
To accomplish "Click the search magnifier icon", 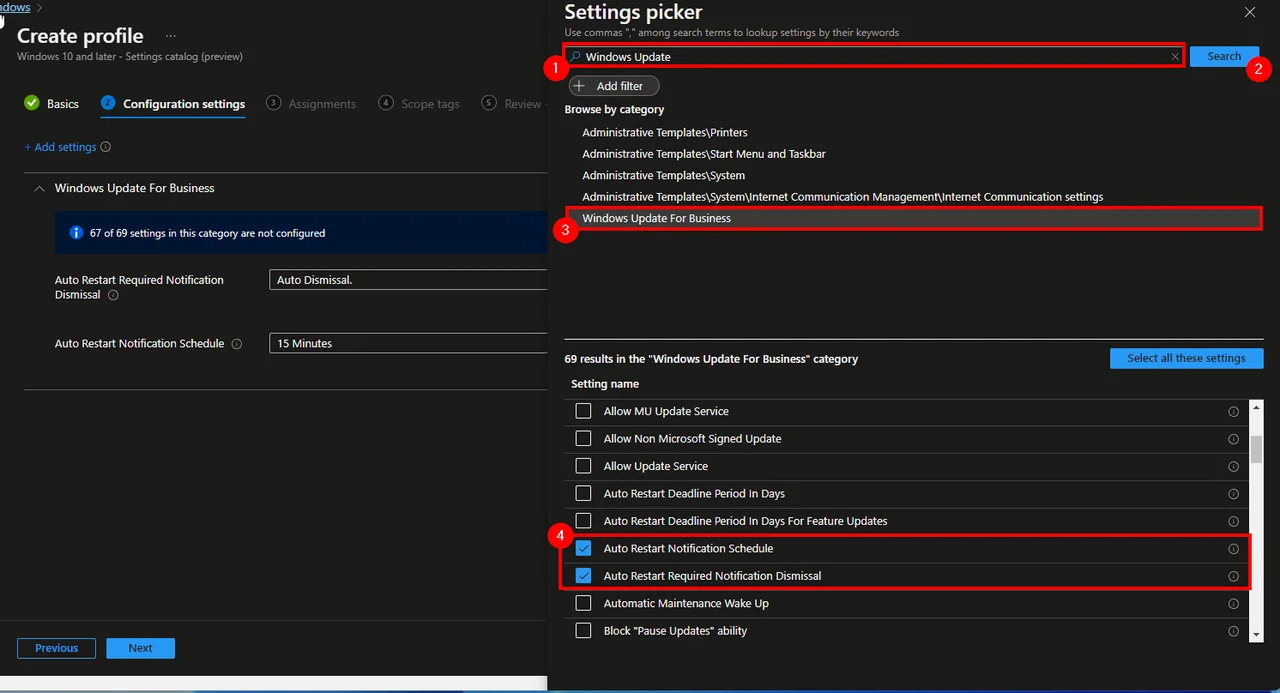I will pyautogui.click(x=575, y=57).
